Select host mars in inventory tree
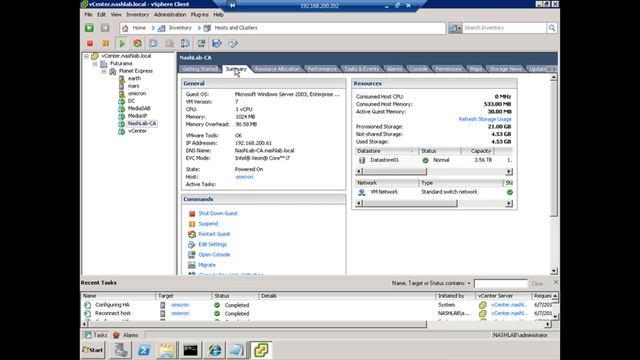This screenshot has width=640, height=360. (133, 86)
